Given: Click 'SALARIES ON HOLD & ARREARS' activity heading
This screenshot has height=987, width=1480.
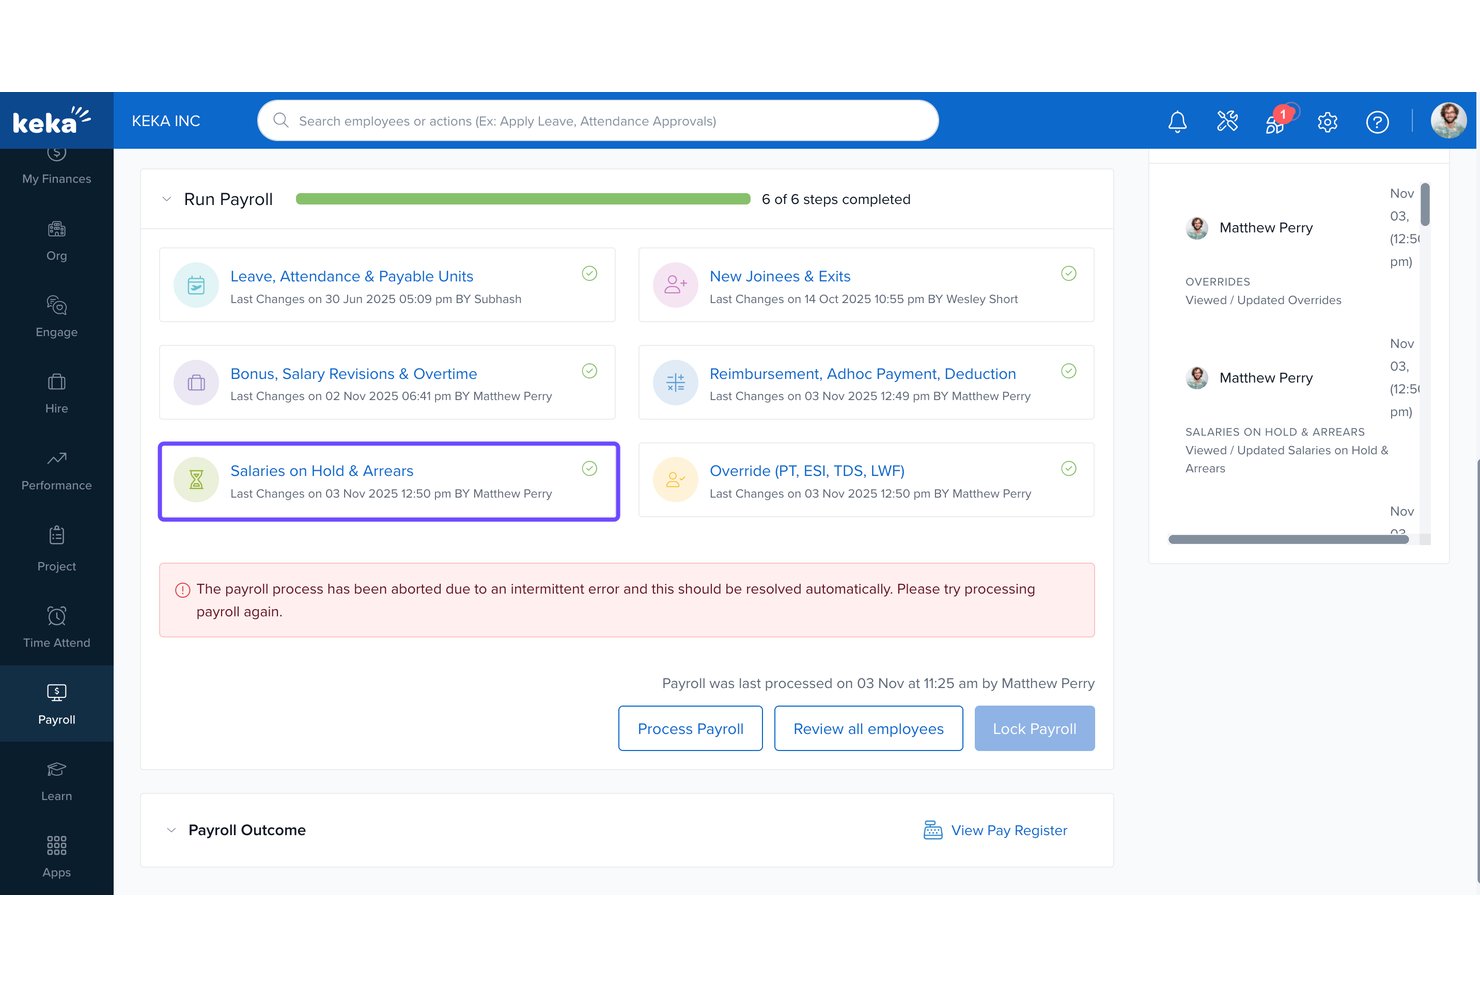Looking at the screenshot, I should (1275, 432).
